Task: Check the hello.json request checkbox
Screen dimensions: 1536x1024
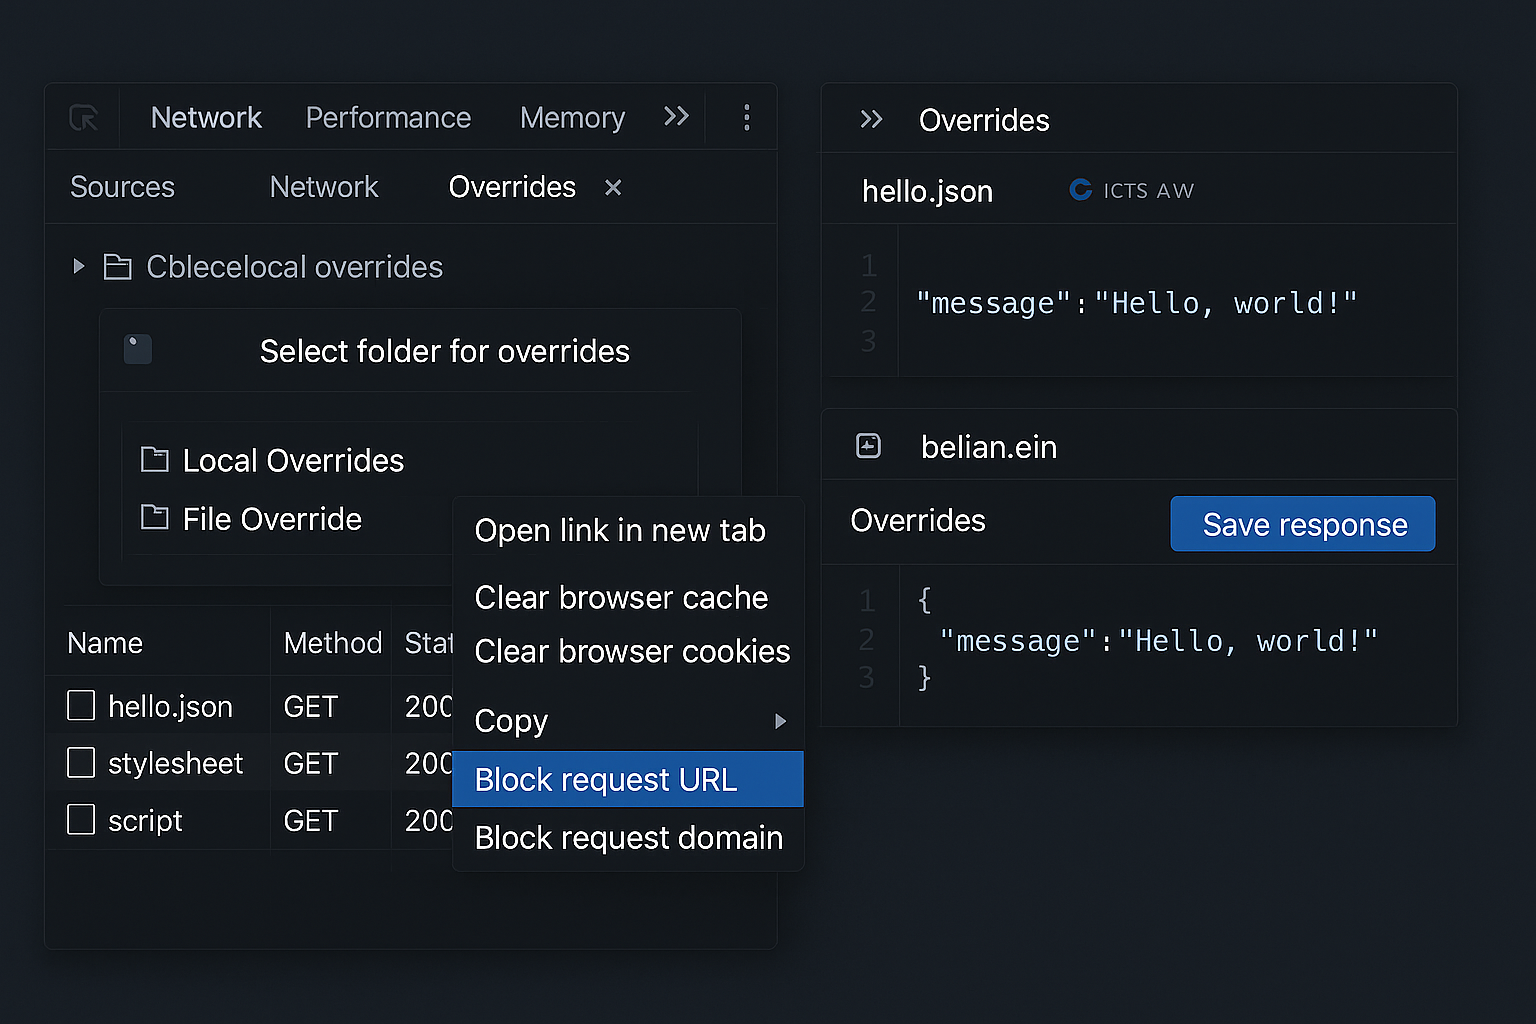Action: pos(80,705)
